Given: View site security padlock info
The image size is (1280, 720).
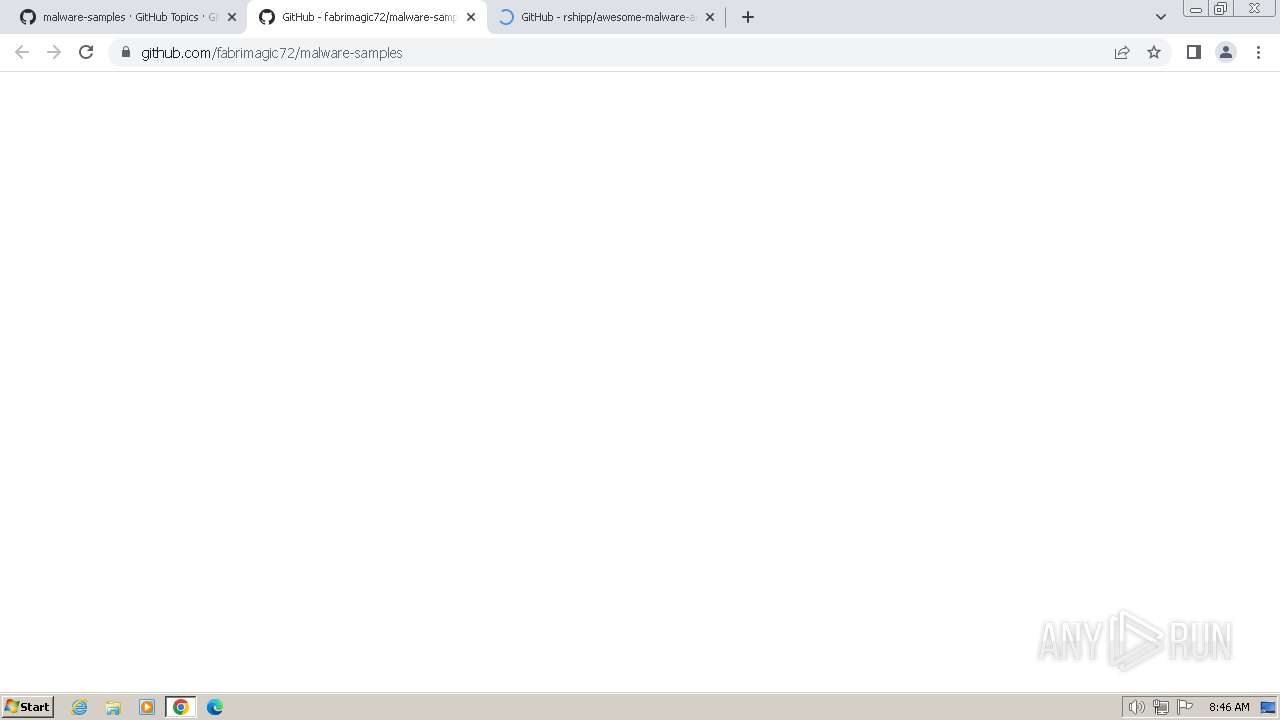Looking at the screenshot, I should (x=126, y=52).
